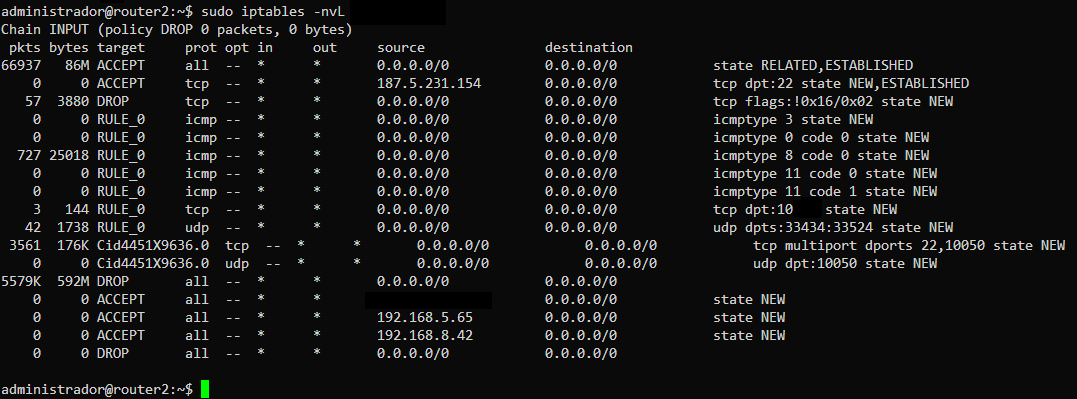Click the 1738 bytes value
Viewport: 1077px width, 399px height.
click(73, 227)
